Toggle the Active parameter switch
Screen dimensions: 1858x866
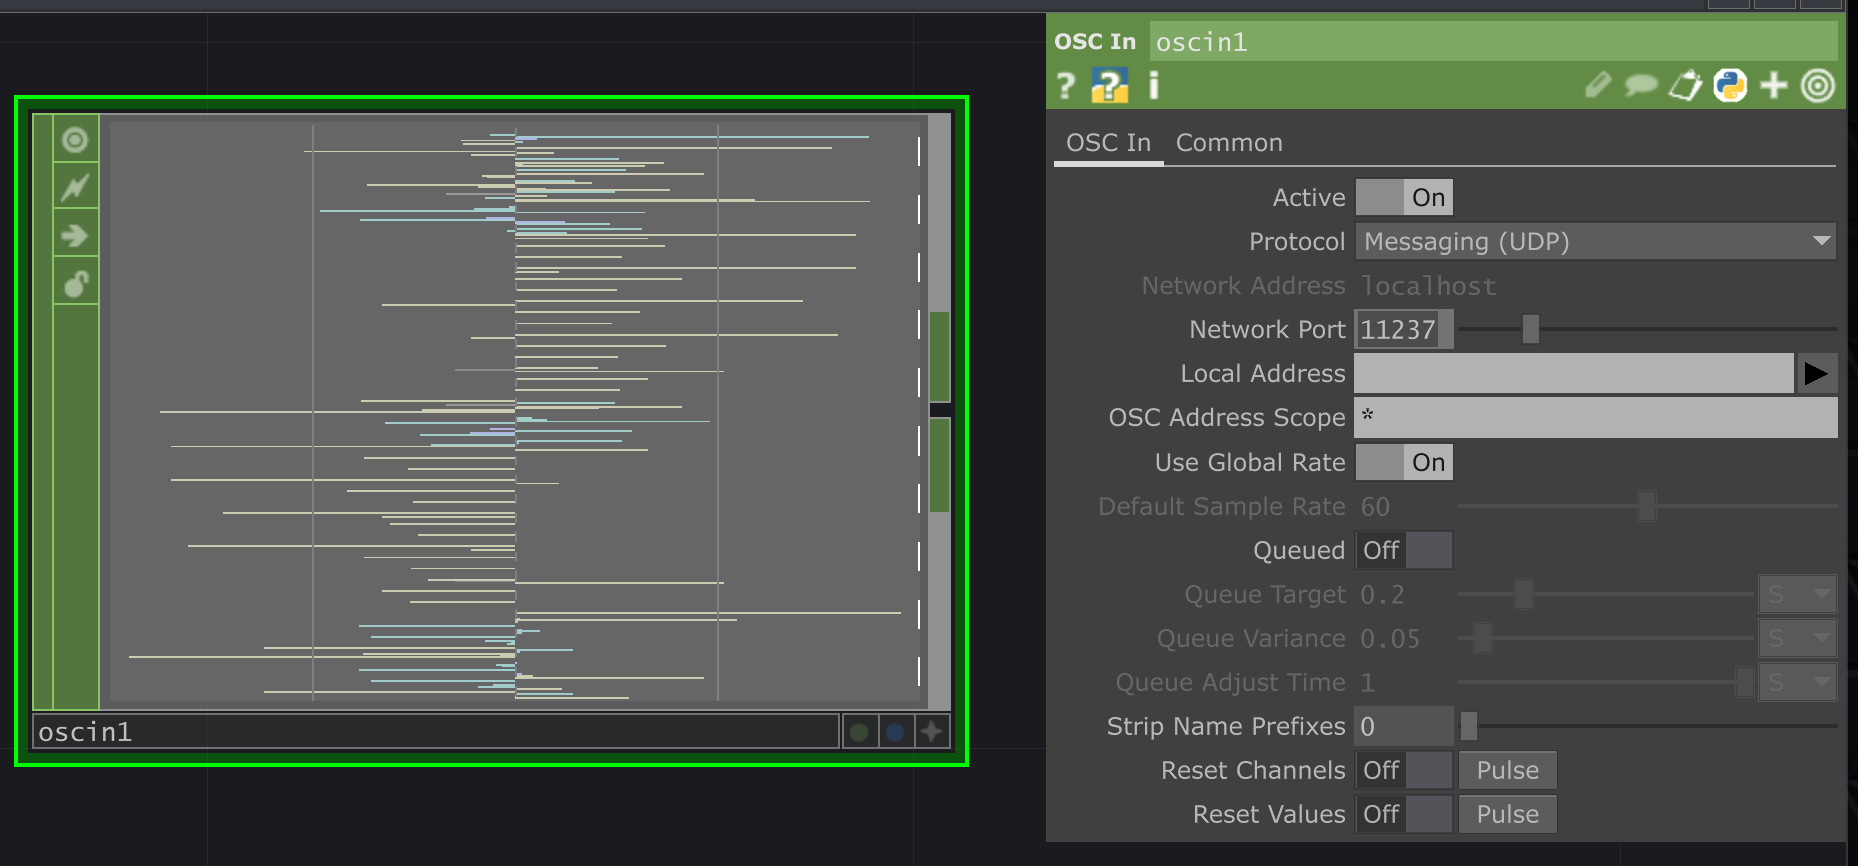1403,198
